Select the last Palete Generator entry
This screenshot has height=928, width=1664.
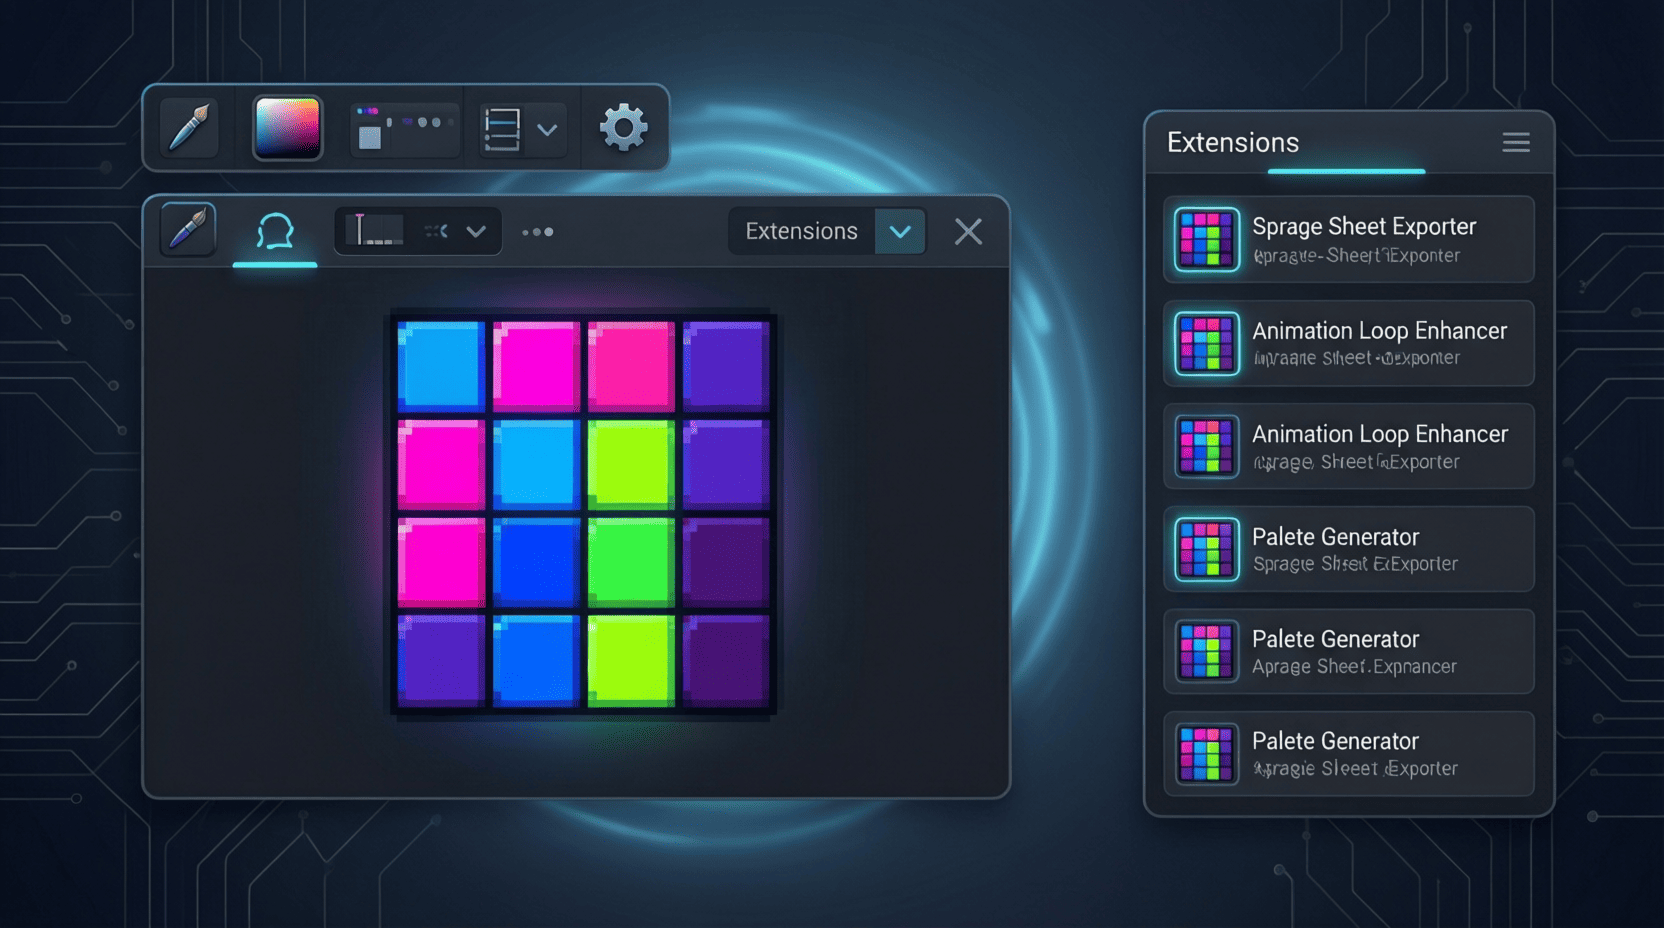[1348, 754]
